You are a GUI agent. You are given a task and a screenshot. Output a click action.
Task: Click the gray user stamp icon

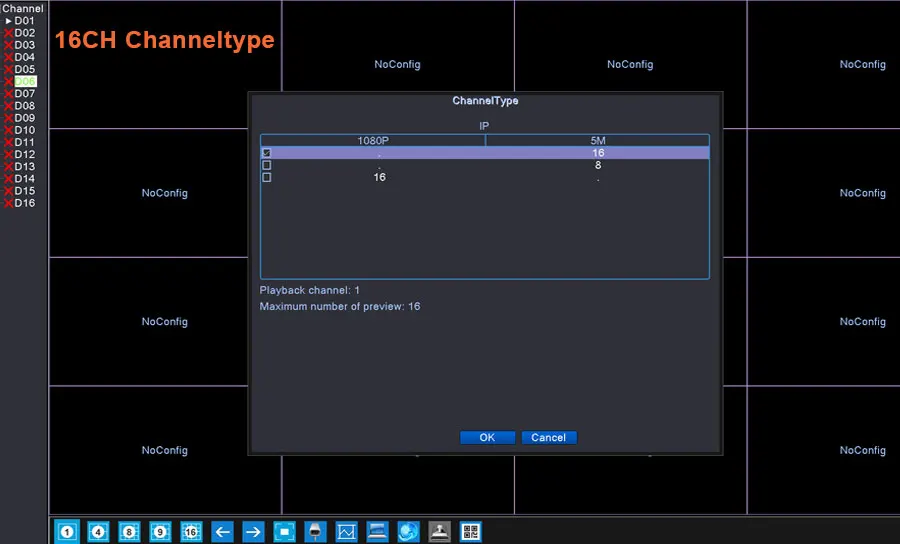[440, 532]
